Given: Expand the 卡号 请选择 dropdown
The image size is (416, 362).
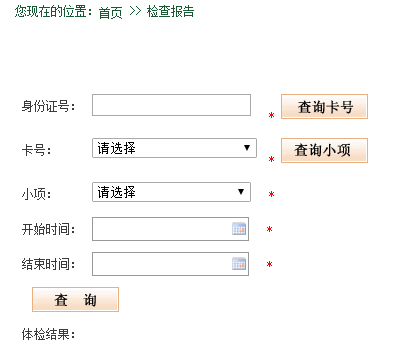Looking at the screenshot, I should pyautogui.click(x=174, y=148).
